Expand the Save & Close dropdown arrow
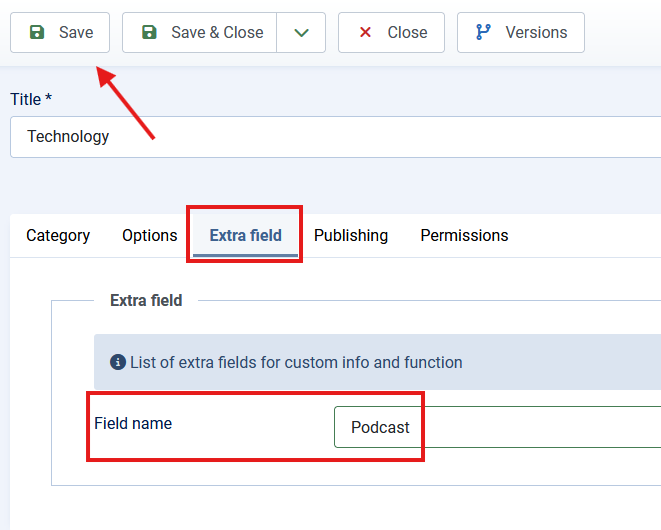 [301, 33]
